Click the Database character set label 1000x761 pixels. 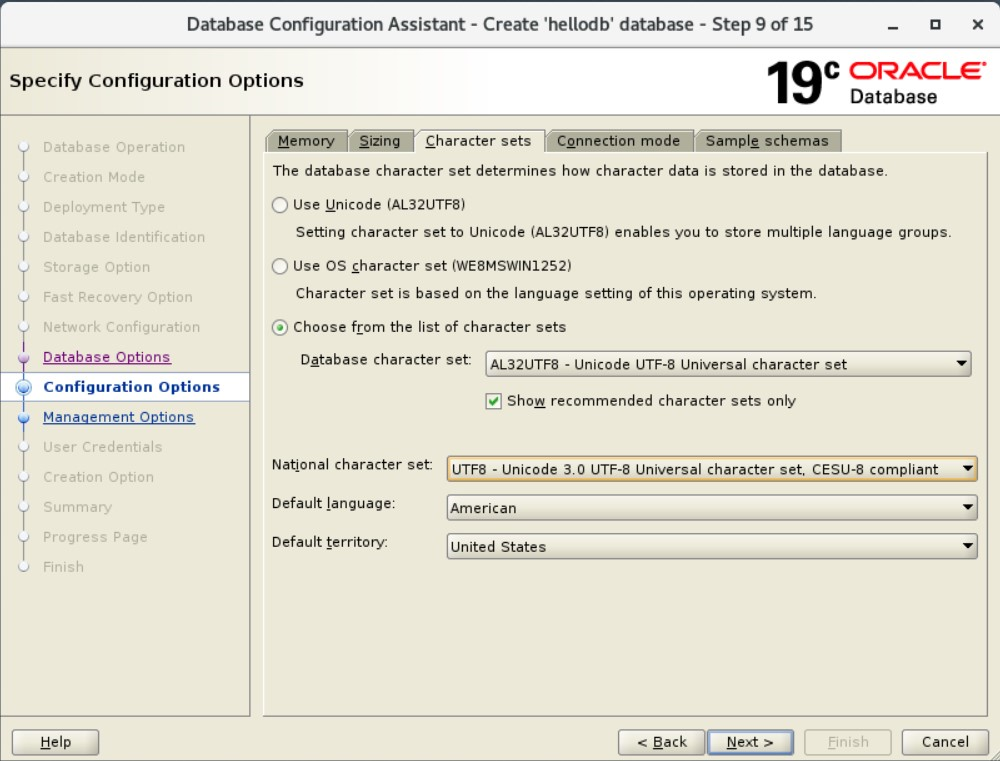click(x=386, y=360)
